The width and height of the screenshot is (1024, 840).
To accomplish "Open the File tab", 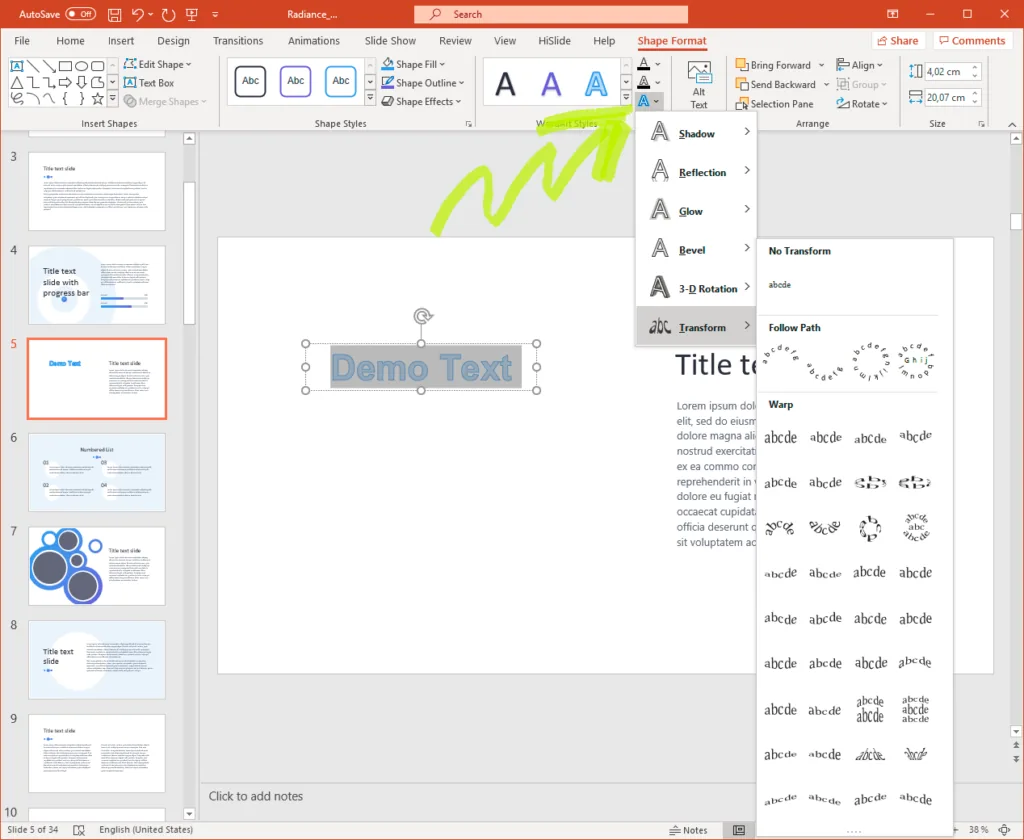I will [x=22, y=40].
